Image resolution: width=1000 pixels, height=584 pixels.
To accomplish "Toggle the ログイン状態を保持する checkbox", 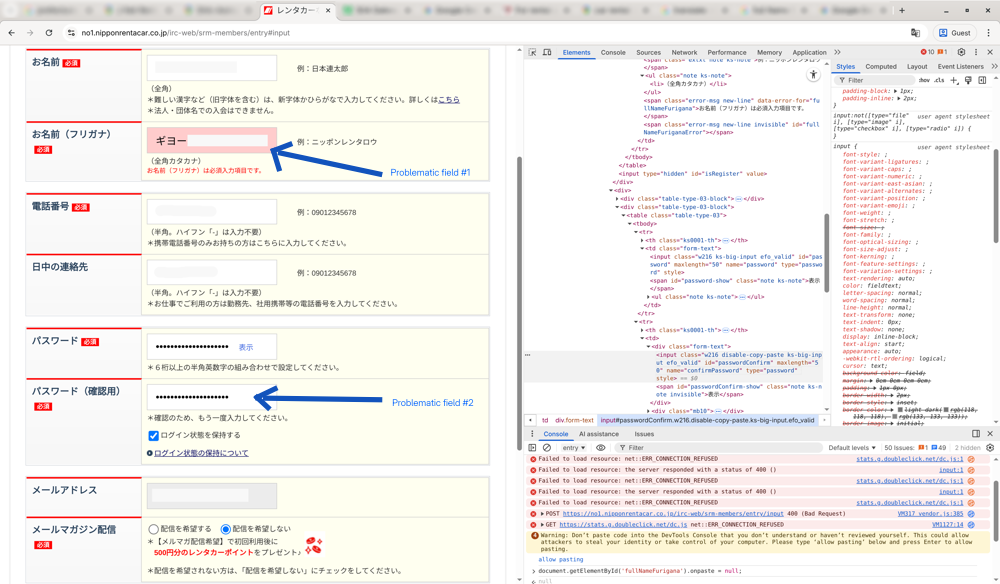I will tap(153, 436).
